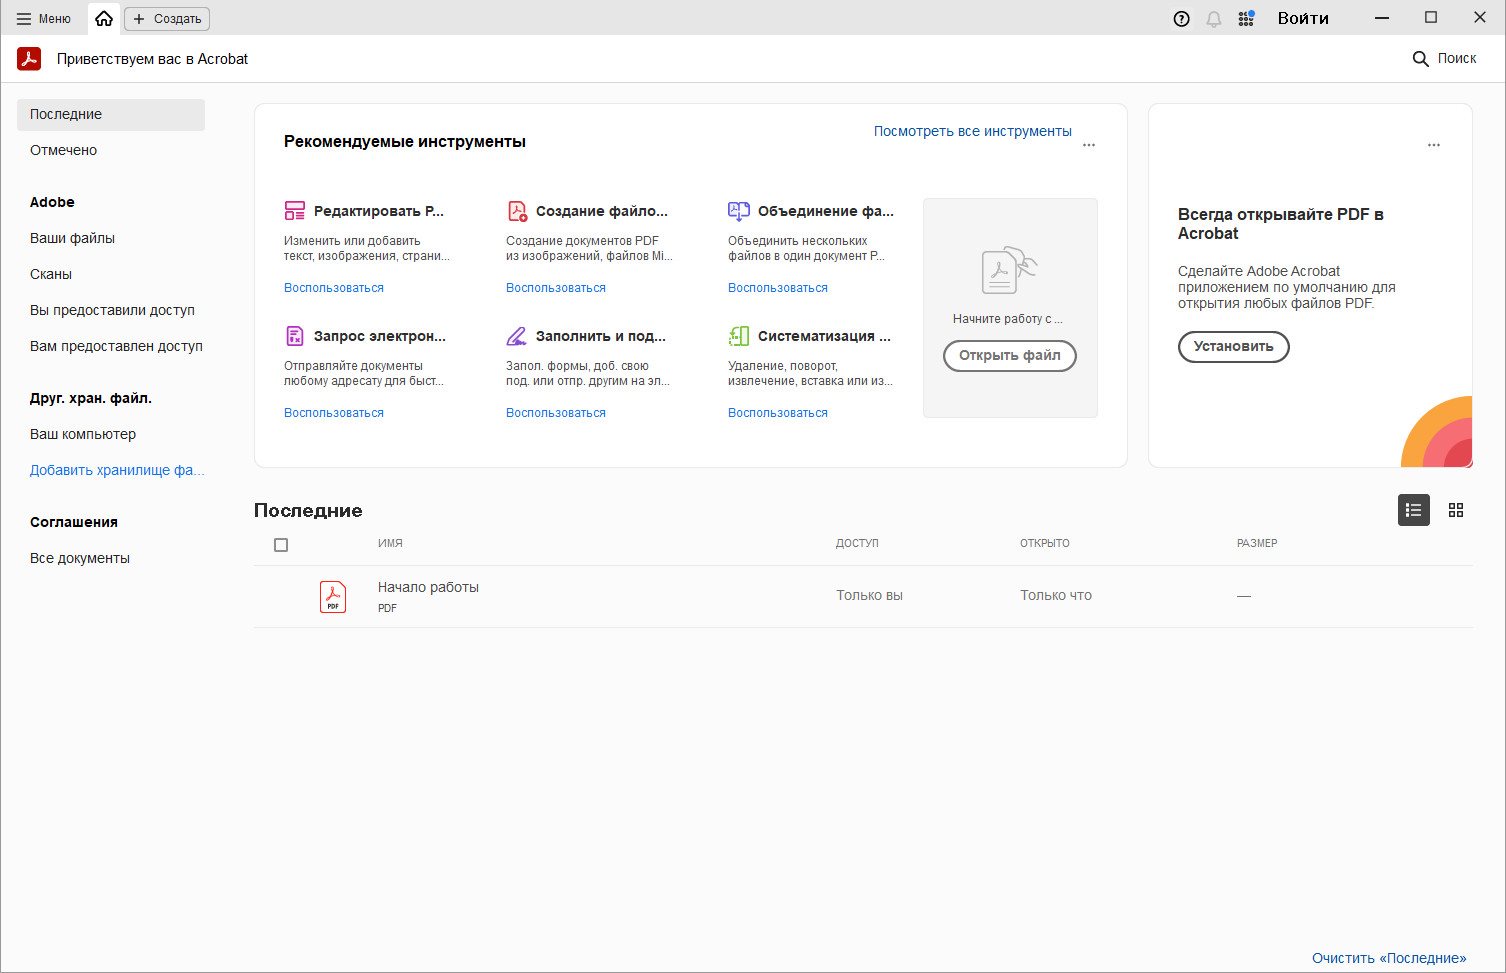Click the notifications bell icon
The image size is (1506, 973).
1214,19
